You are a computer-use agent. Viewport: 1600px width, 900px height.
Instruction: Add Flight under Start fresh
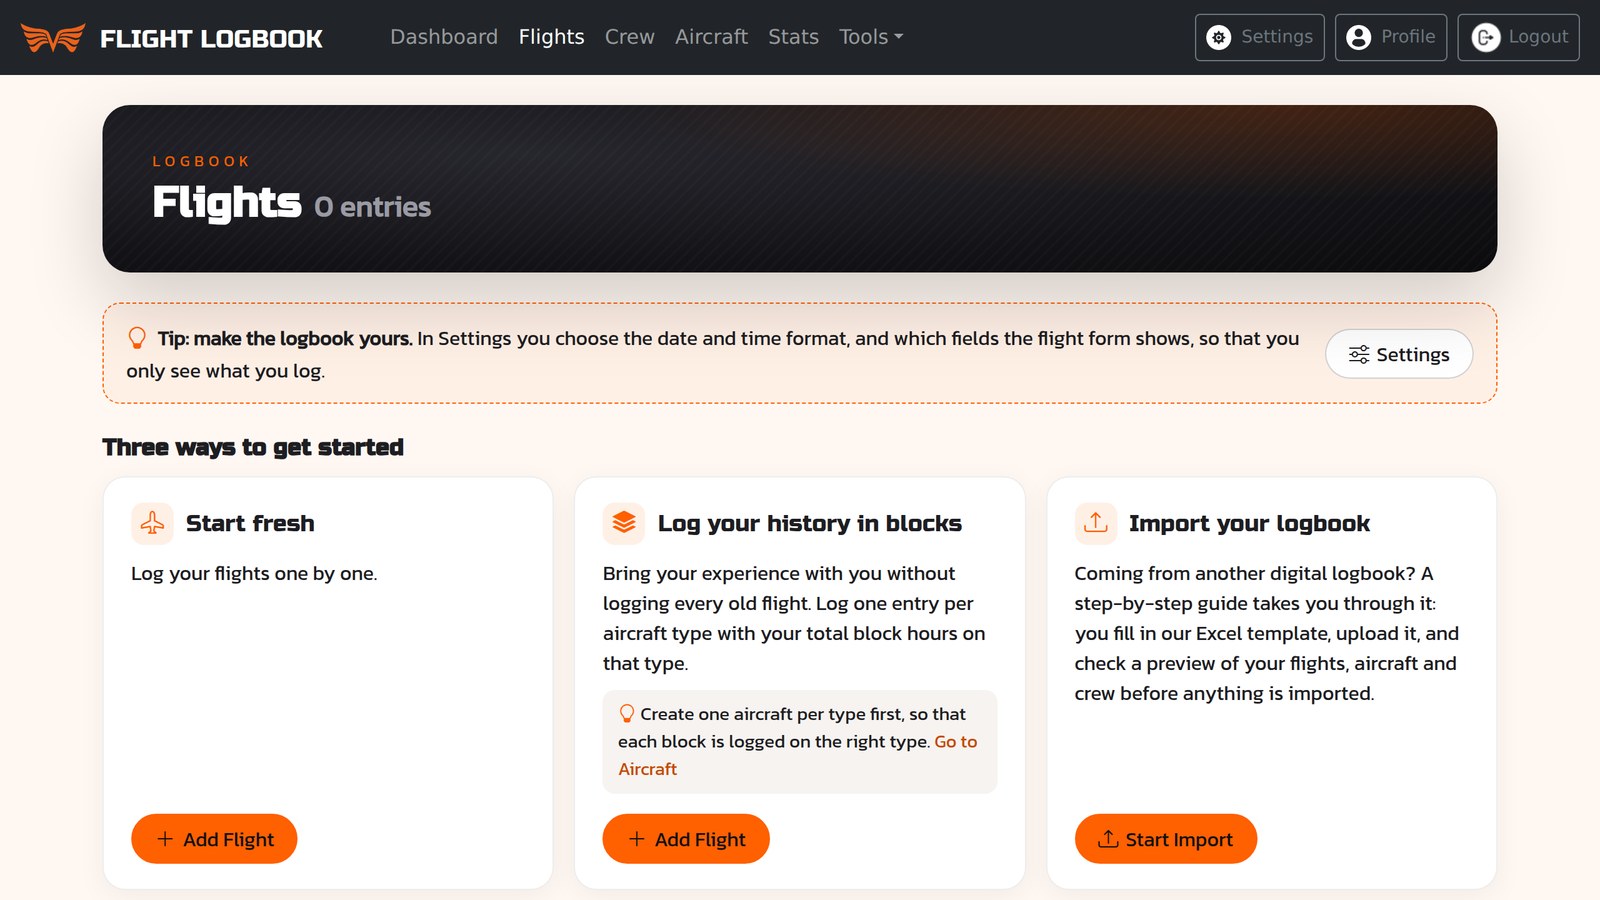click(214, 839)
